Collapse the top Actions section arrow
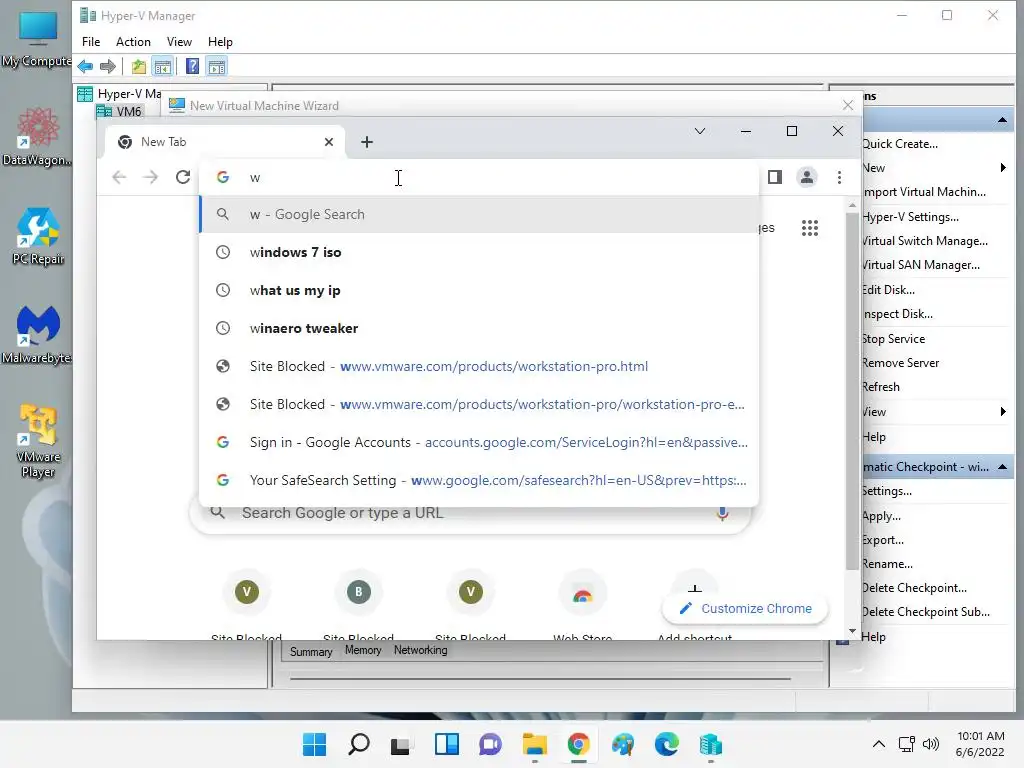This screenshot has height=768, width=1024. click(x=1002, y=120)
